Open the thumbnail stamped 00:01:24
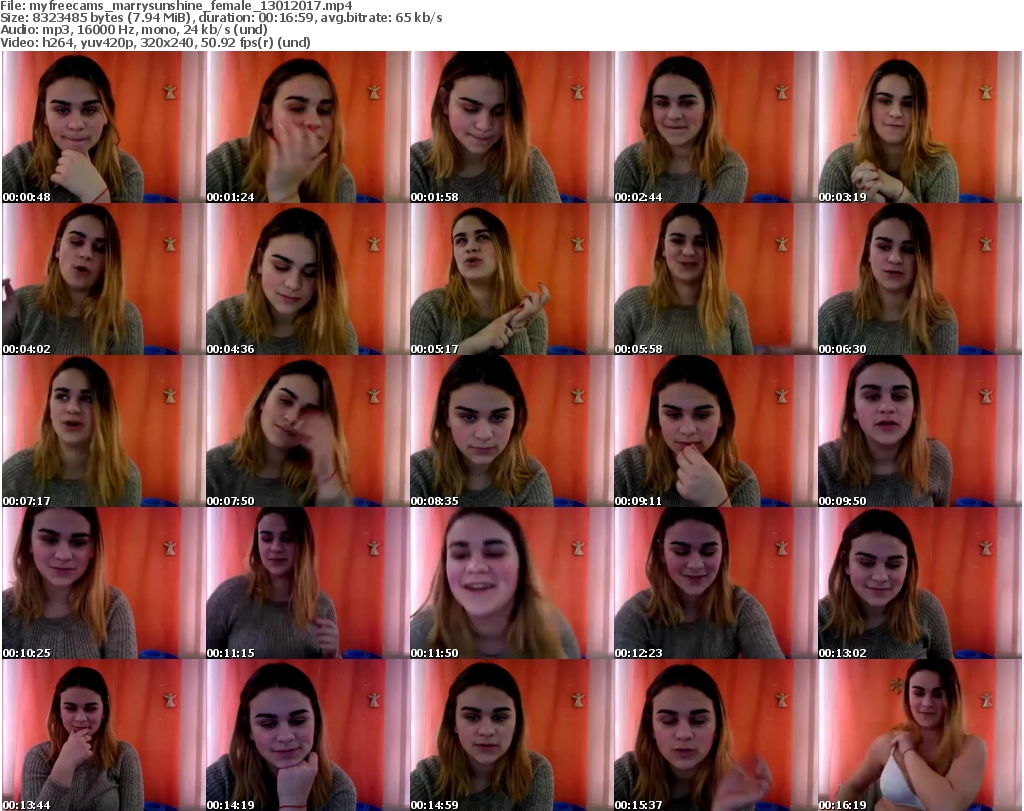This screenshot has width=1024, height=811. tap(308, 127)
